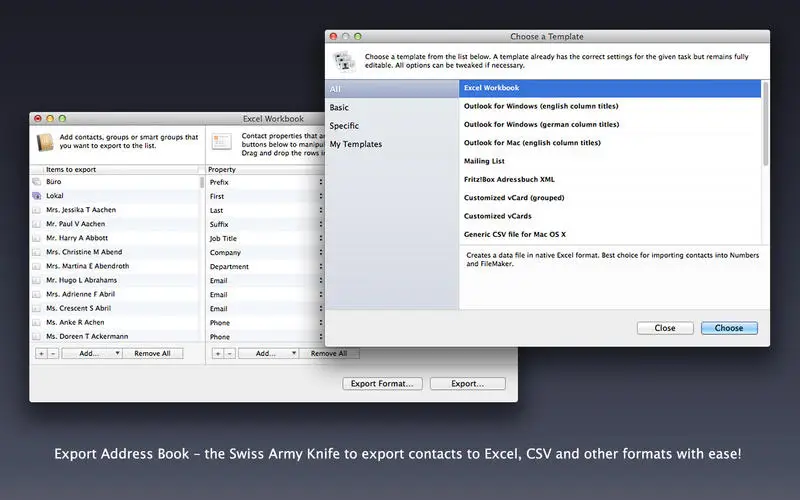Open Add... dropdown under the Property list
This screenshot has width=800, height=500.
coord(268,353)
